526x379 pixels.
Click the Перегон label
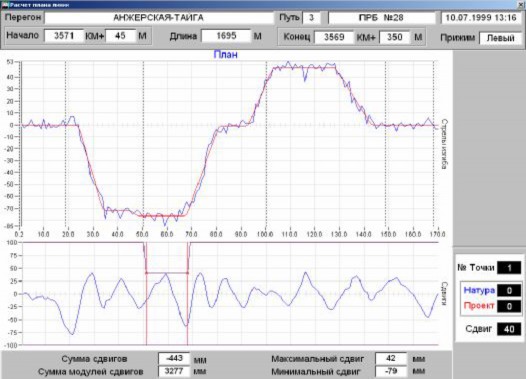(x=23, y=17)
